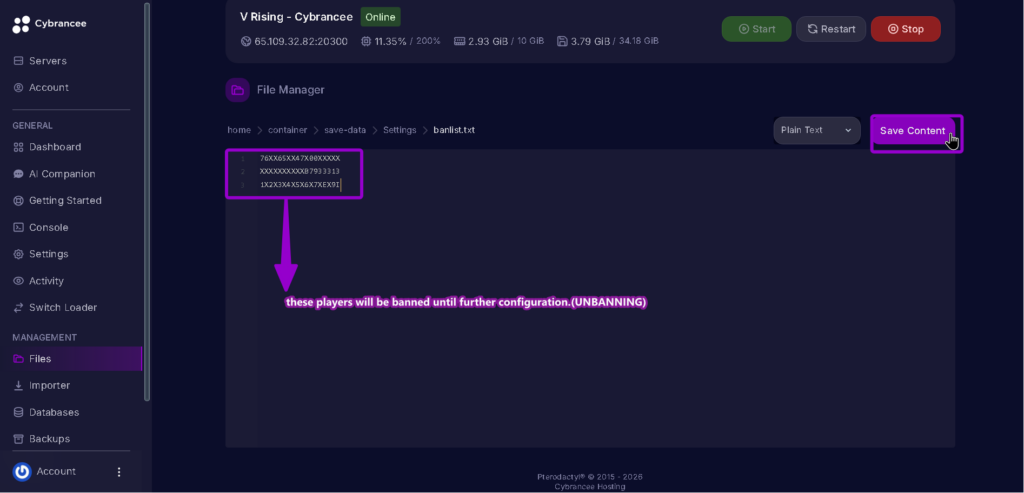Click the Switch Loader arrows icon
The image size is (1024, 493).
[18, 308]
